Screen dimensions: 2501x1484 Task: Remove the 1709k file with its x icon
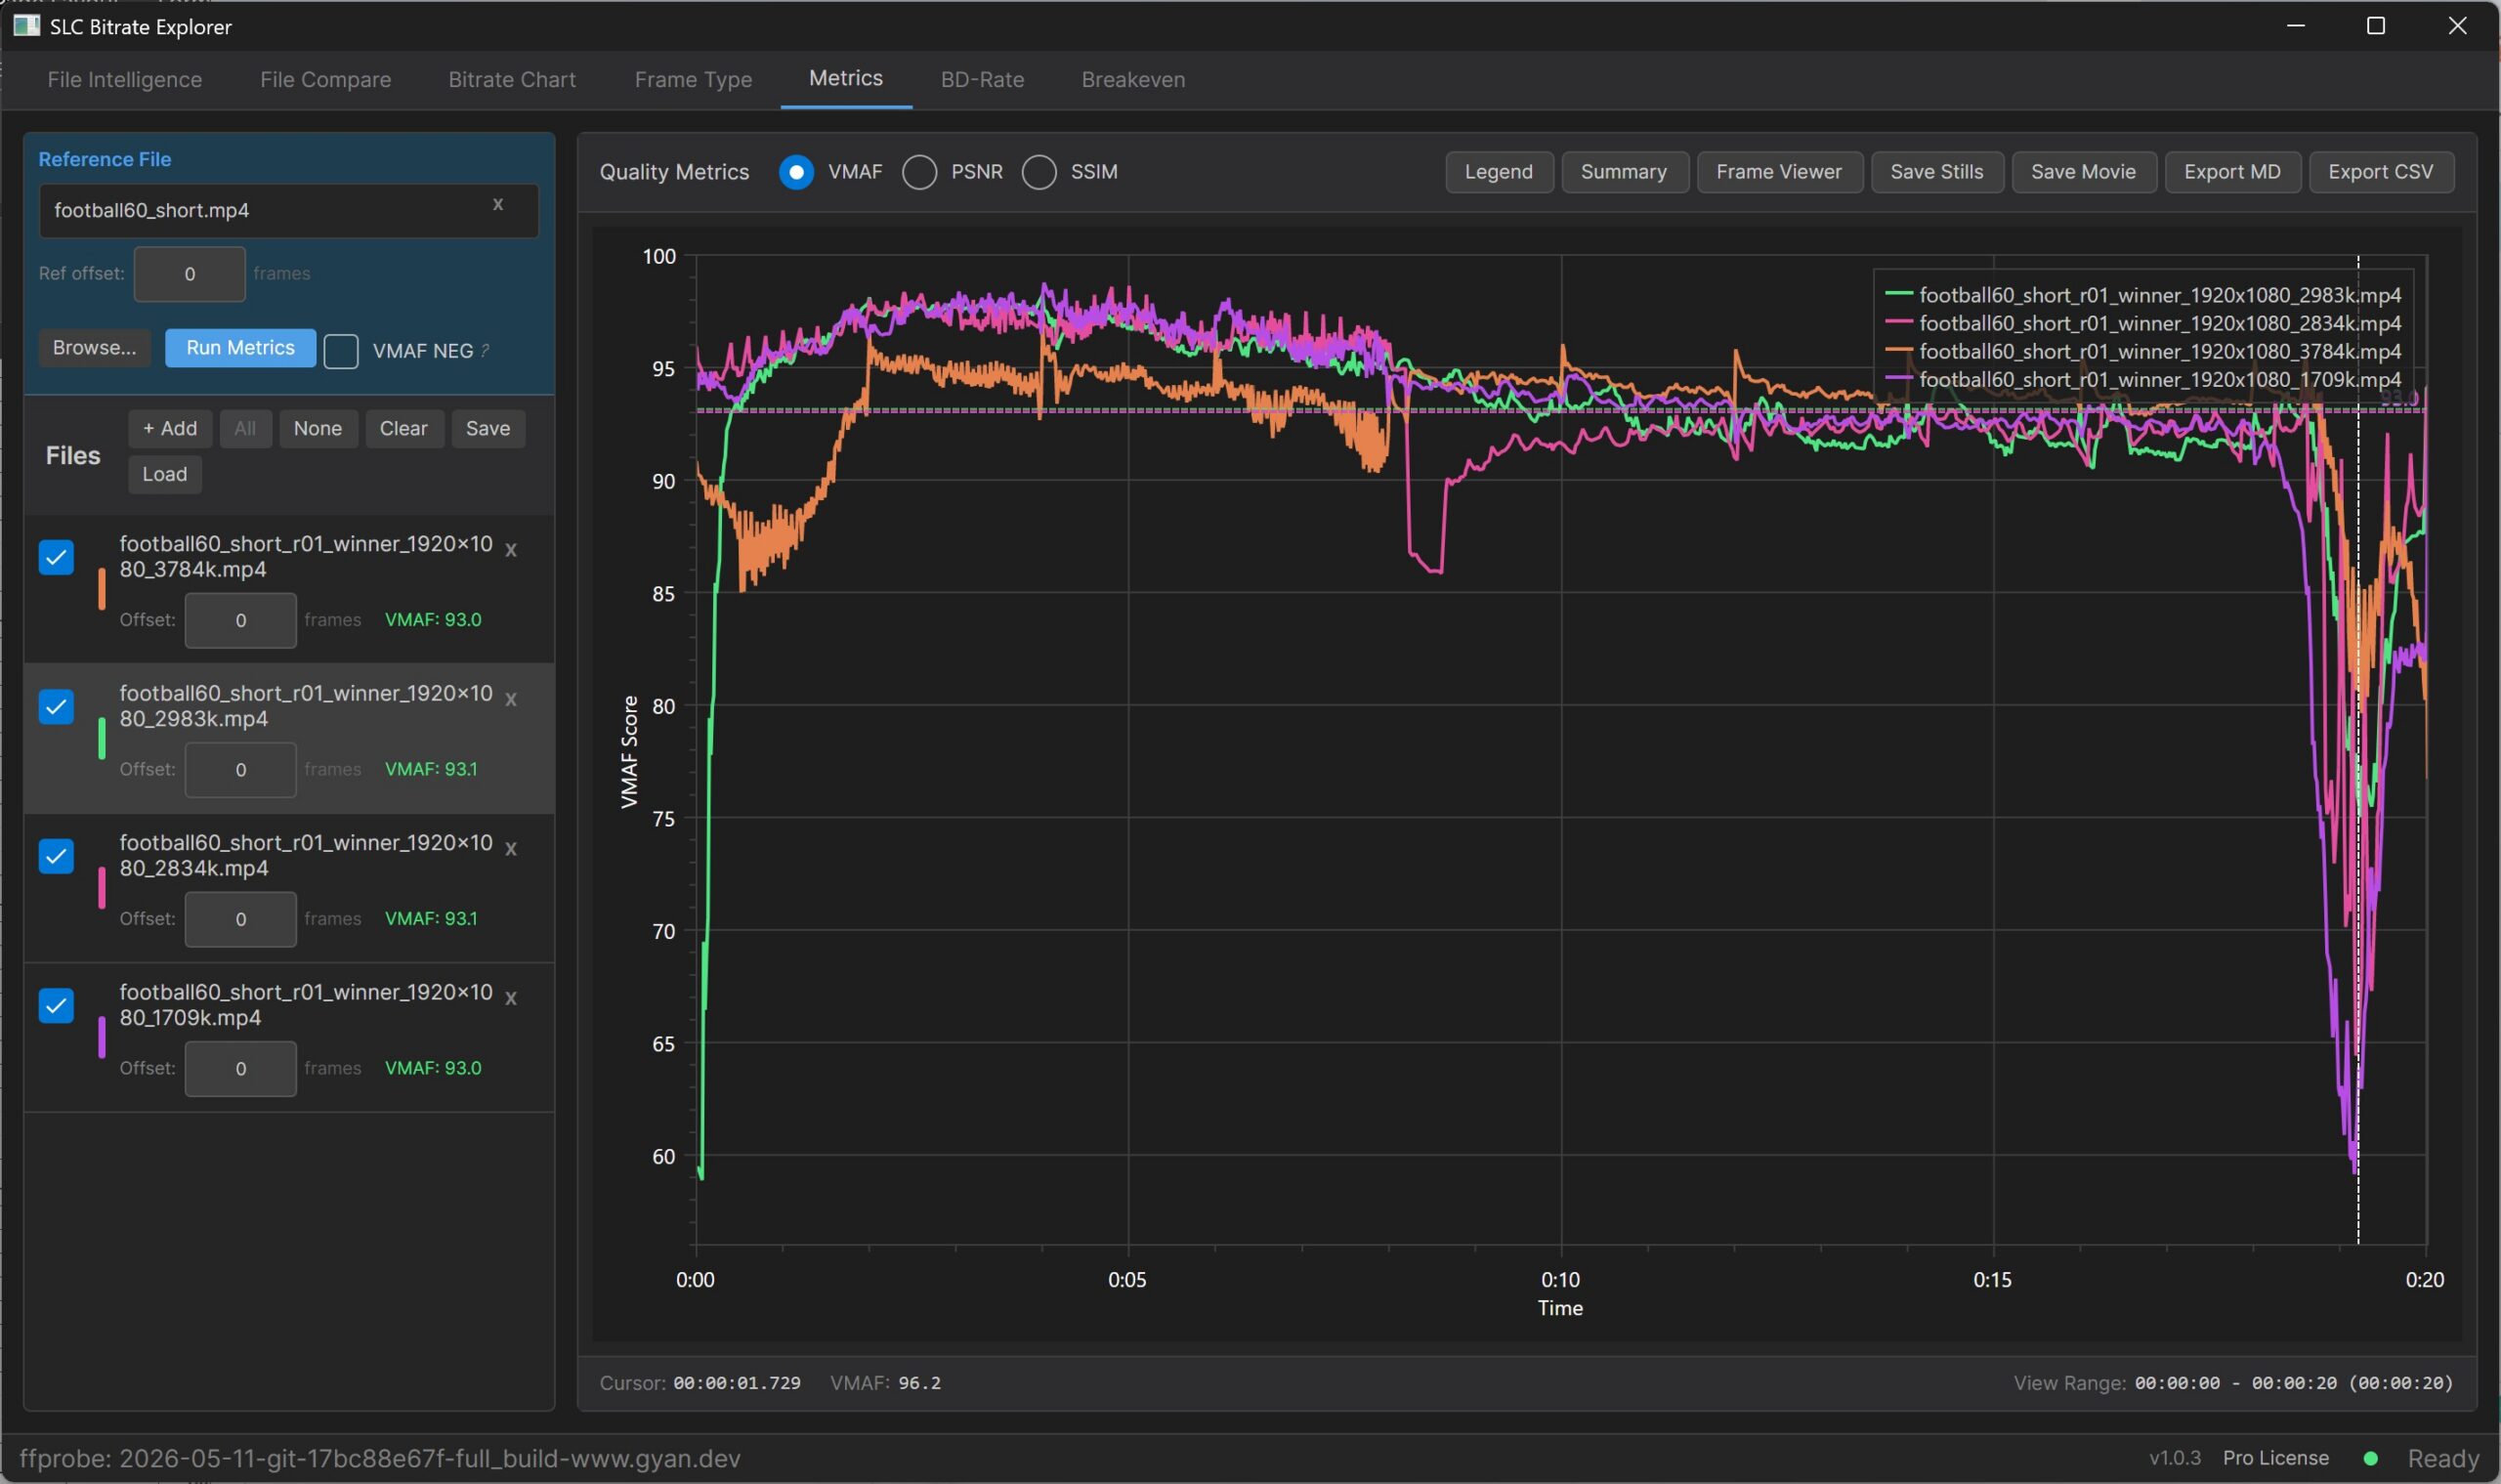click(x=511, y=998)
